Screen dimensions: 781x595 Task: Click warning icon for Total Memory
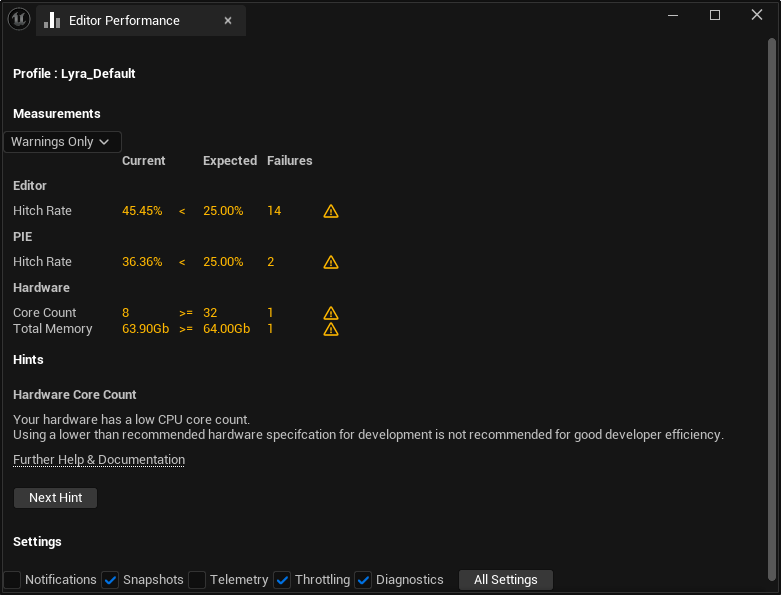click(x=331, y=329)
